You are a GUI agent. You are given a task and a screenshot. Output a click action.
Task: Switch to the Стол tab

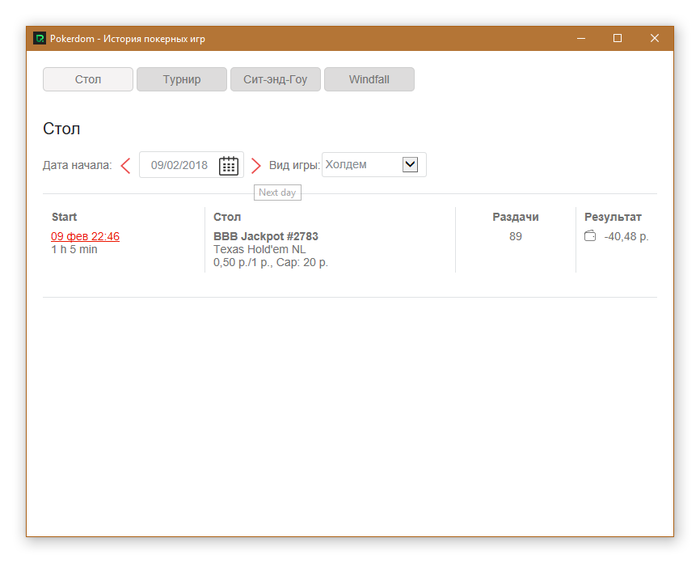click(x=88, y=79)
